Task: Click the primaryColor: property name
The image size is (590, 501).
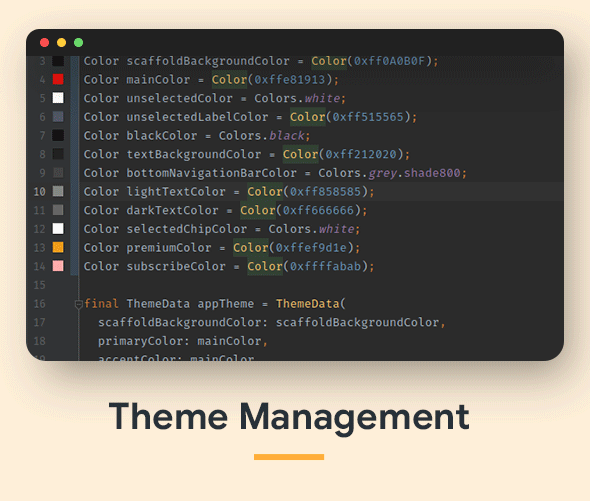Action: click(x=144, y=341)
